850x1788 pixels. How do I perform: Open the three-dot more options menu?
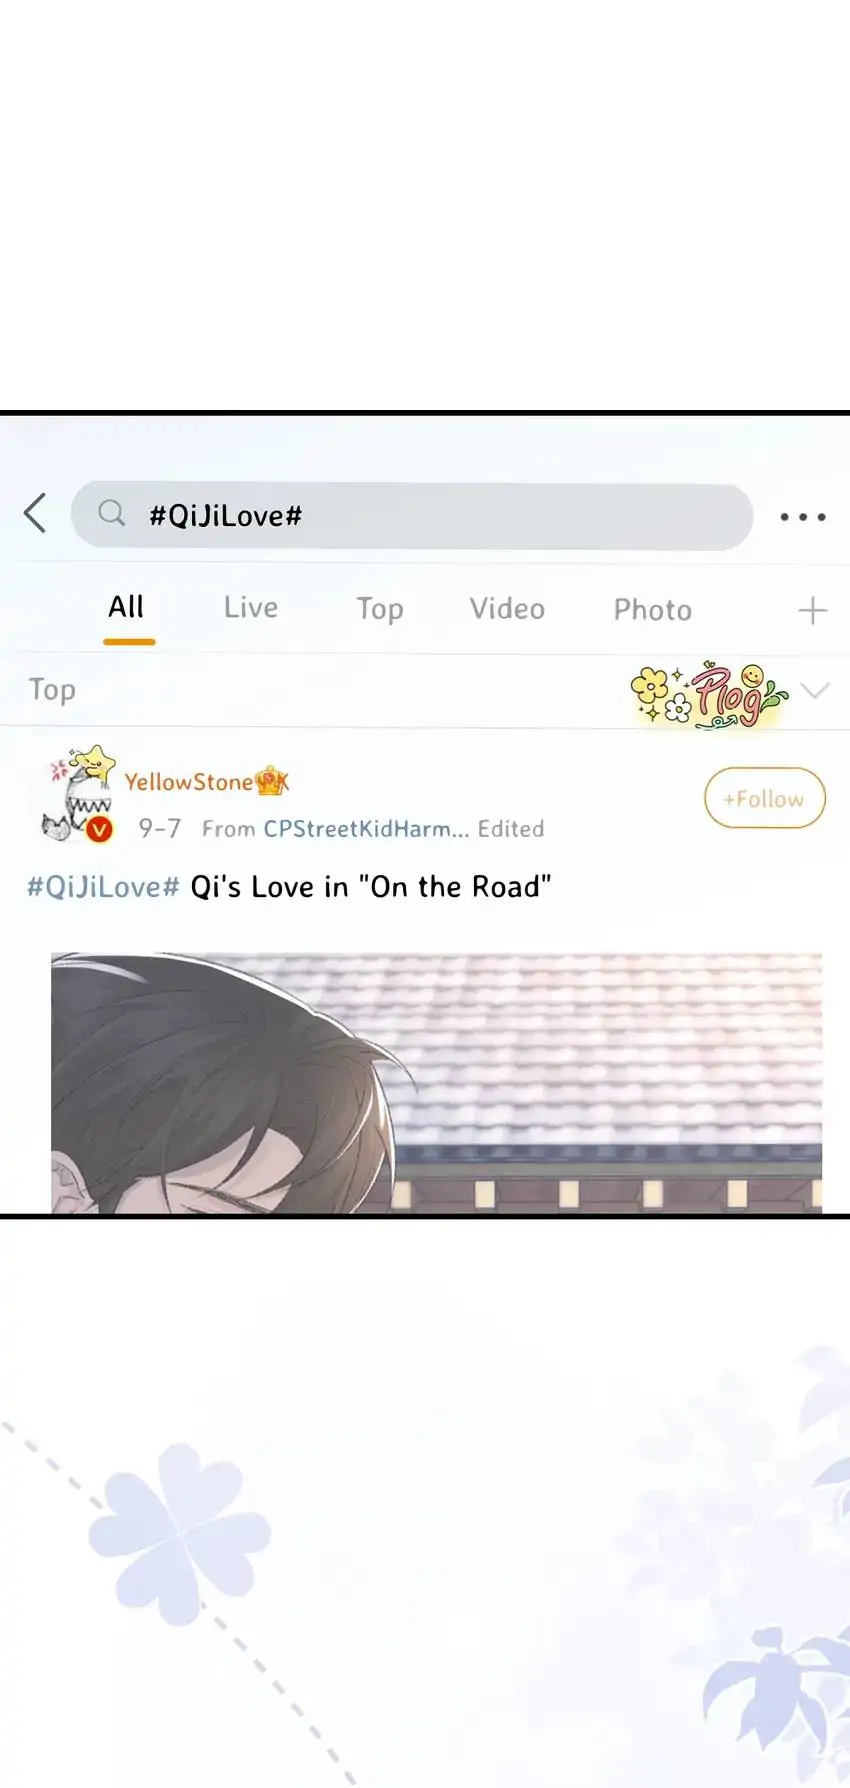(x=803, y=517)
